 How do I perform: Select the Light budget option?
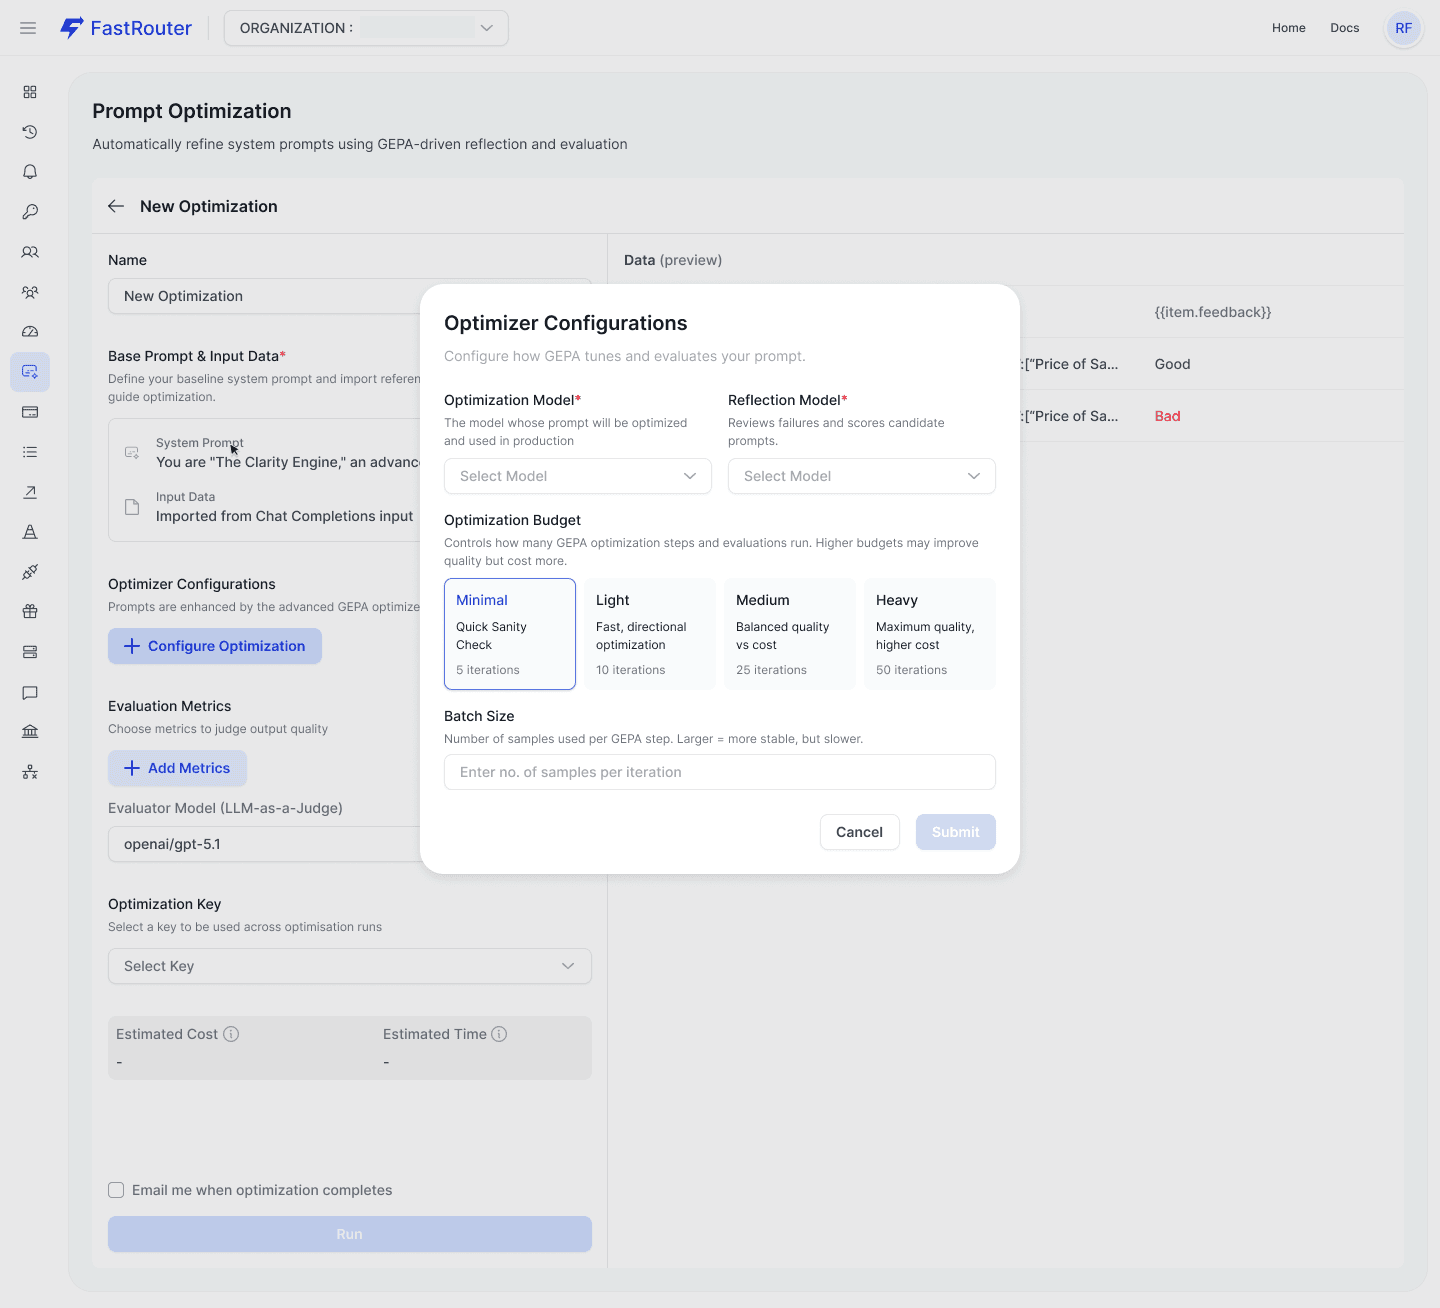650,634
